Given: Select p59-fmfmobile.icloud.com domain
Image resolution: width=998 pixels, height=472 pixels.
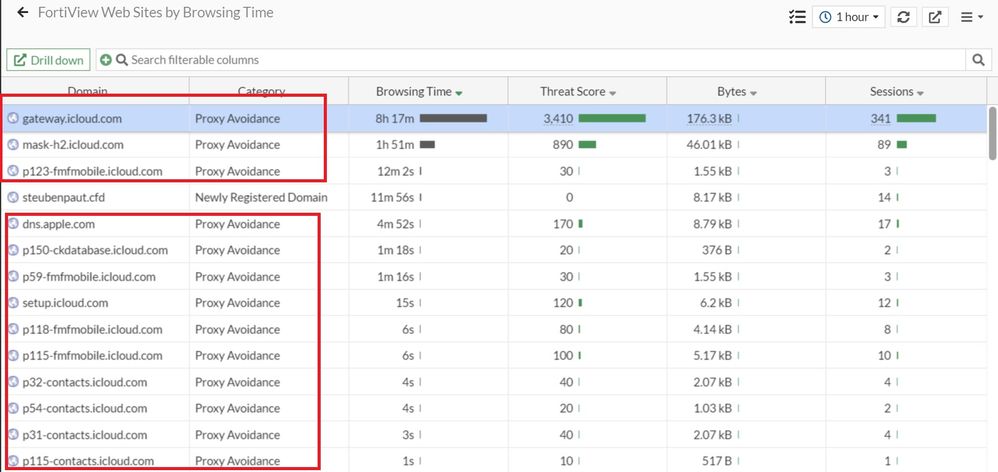Looking at the screenshot, I should pyautogui.click(x=88, y=277).
